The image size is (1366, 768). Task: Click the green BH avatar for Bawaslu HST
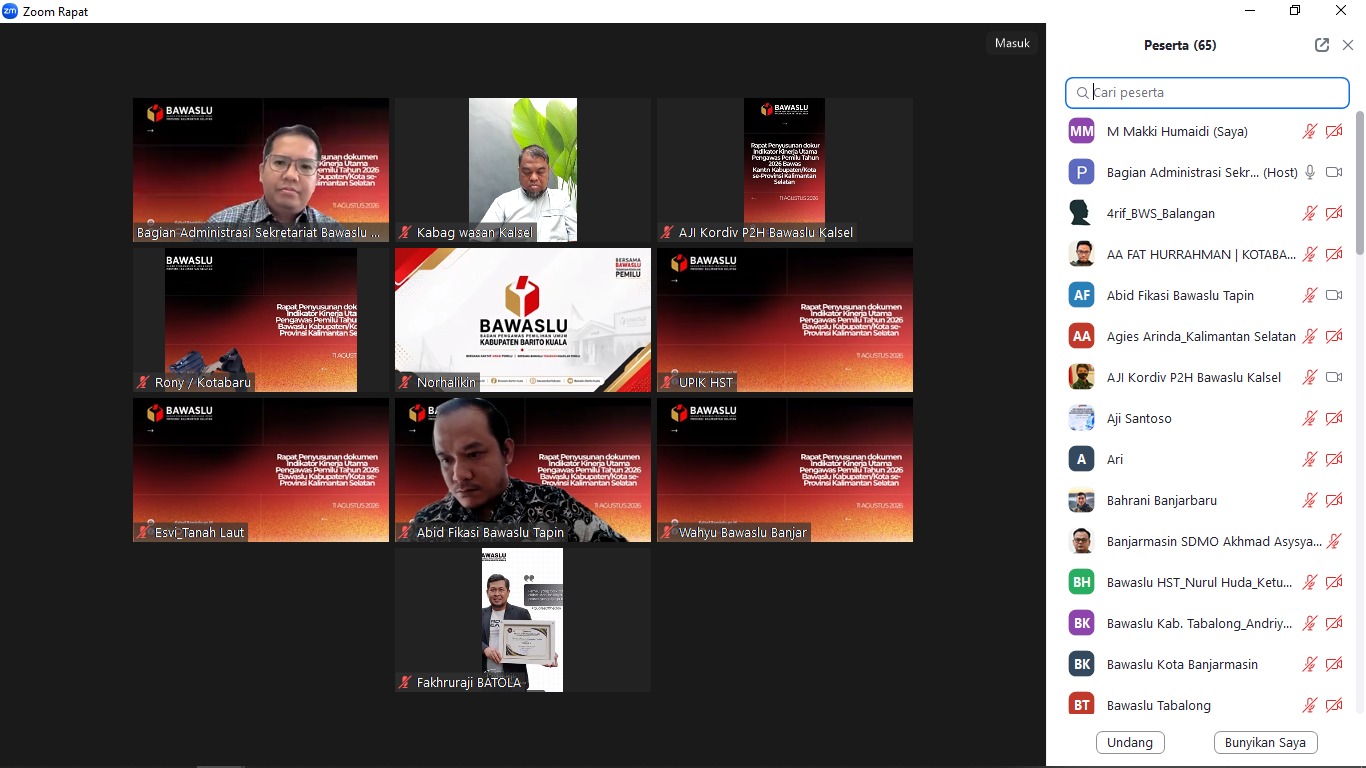1081,582
